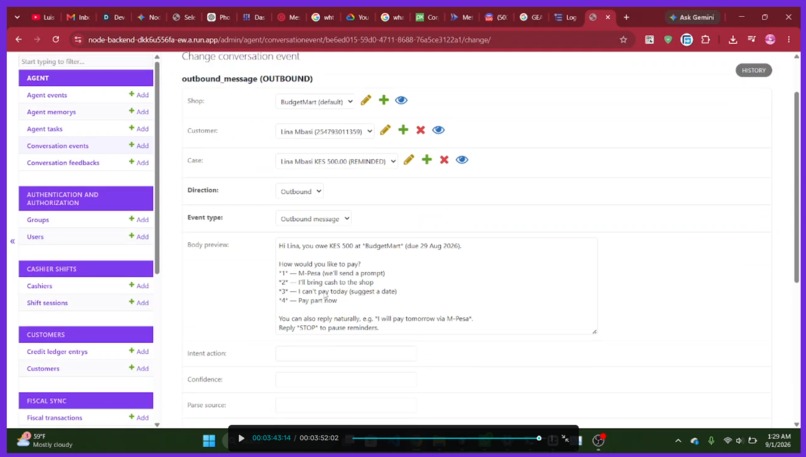806x457 pixels.
Task: Add a new Credit ledger entry
Action: click(139, 351)
